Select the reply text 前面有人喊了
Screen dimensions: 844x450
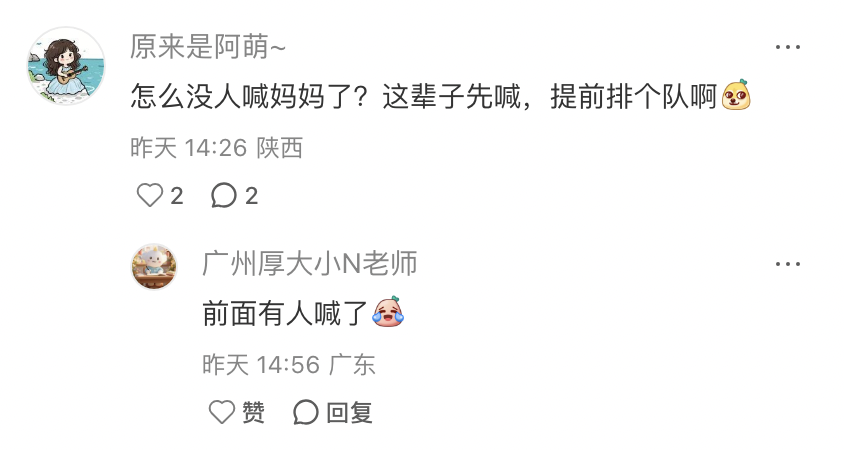285,313
